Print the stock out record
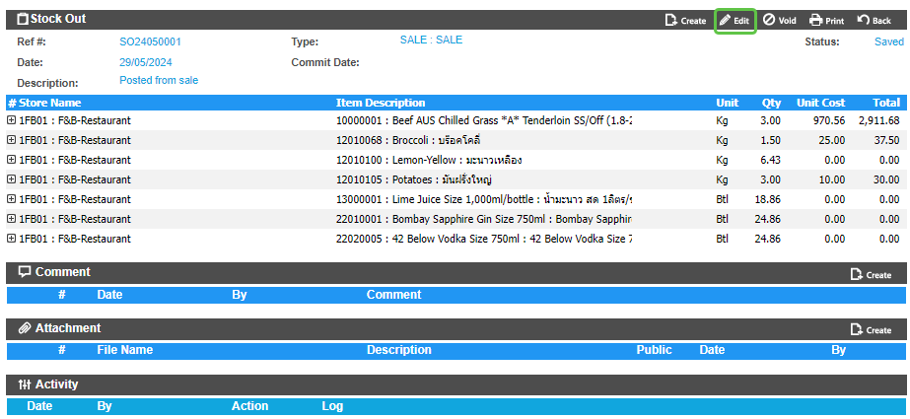Viewport: 910px width, 419px height. (x=826, y=20)
